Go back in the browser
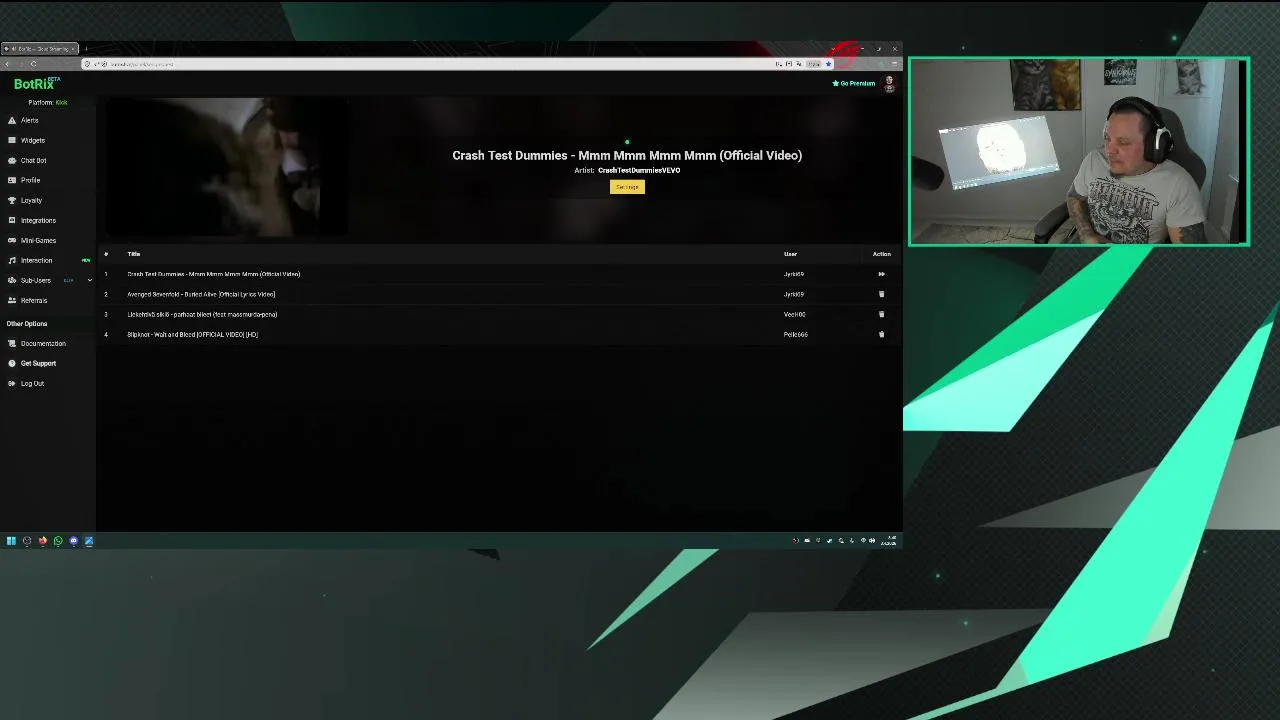The height and width of the screenshot is (720, 1280). [7, 64]
